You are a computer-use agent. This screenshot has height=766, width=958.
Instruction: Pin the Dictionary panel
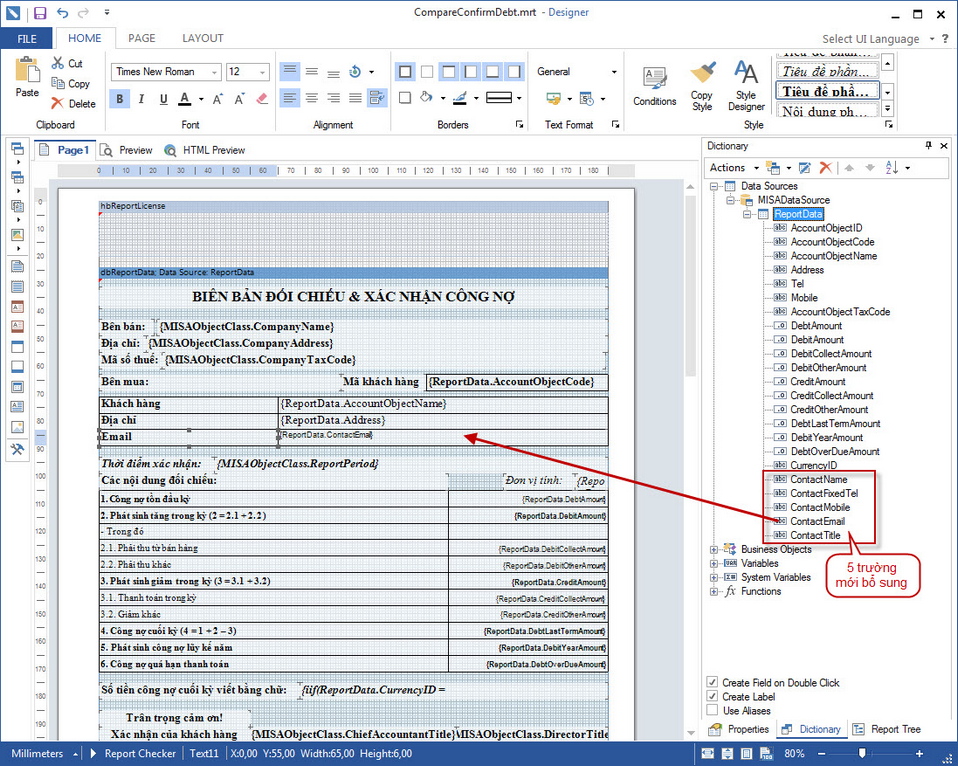click(929, 145)
